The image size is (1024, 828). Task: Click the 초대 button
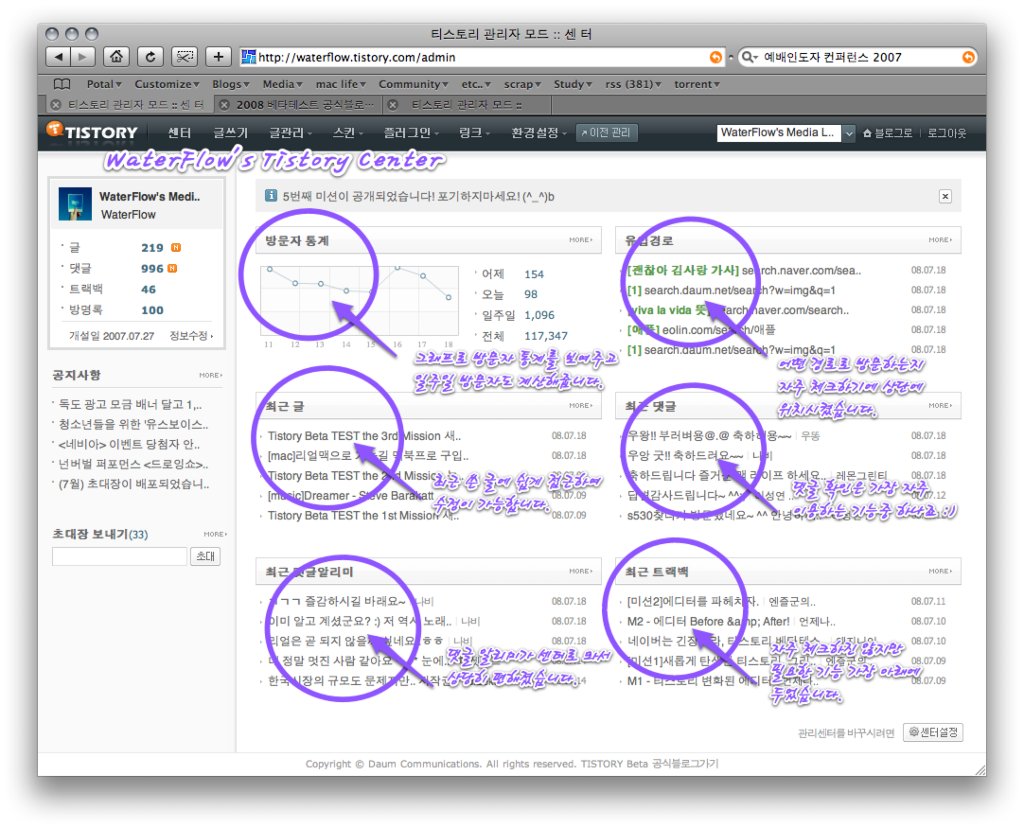[206, 556]
